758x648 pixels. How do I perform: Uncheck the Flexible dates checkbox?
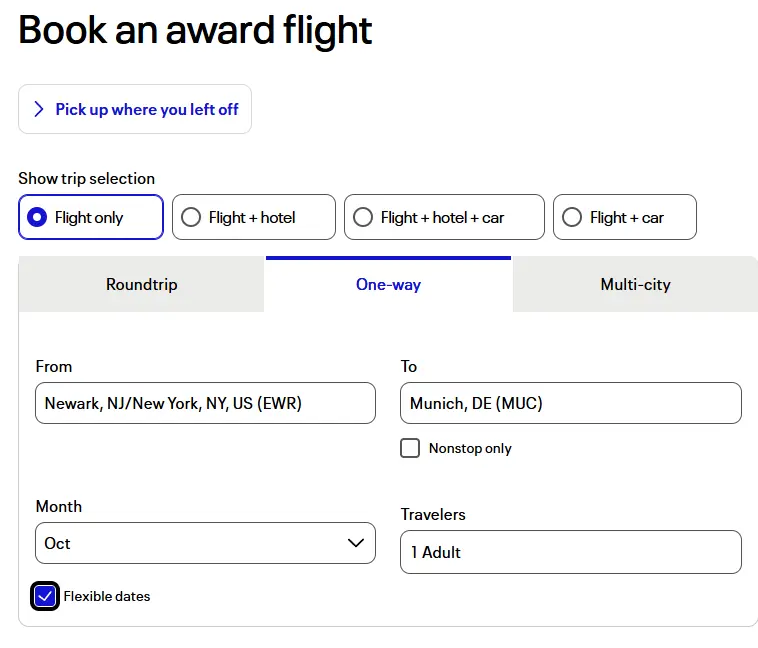[45, 596]
